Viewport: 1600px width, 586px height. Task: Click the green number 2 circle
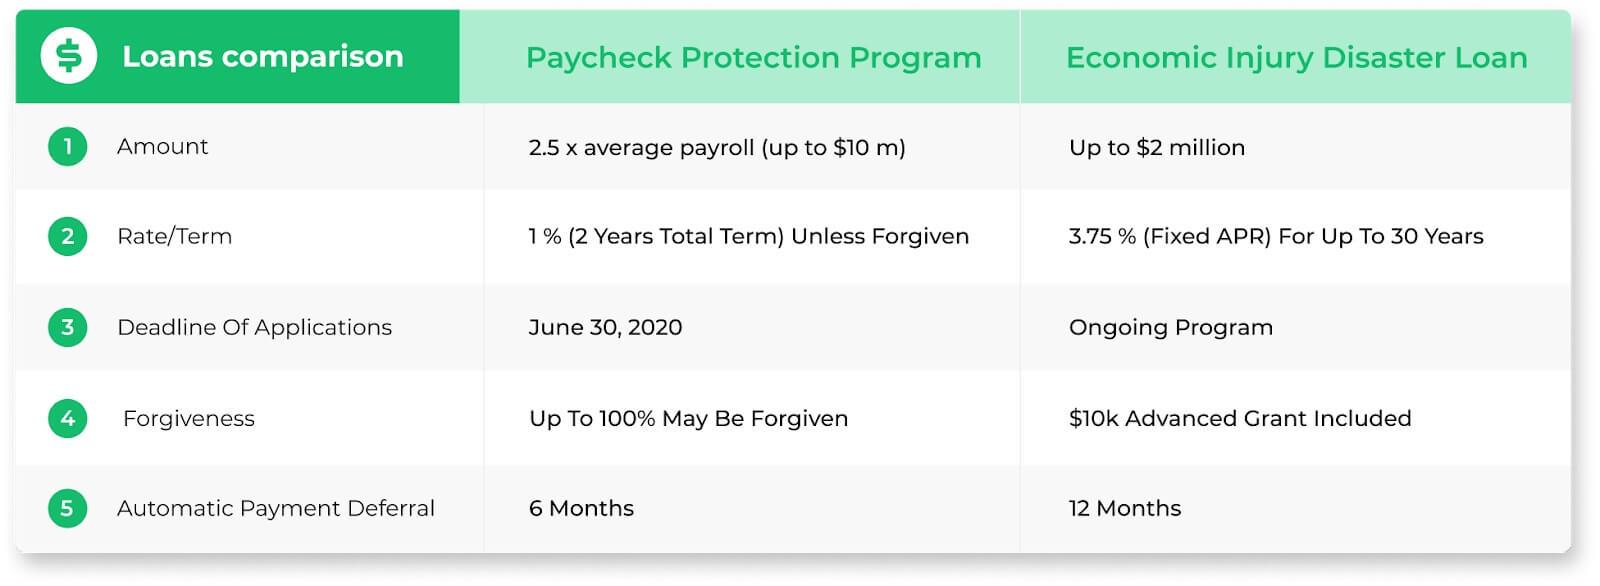67,237
